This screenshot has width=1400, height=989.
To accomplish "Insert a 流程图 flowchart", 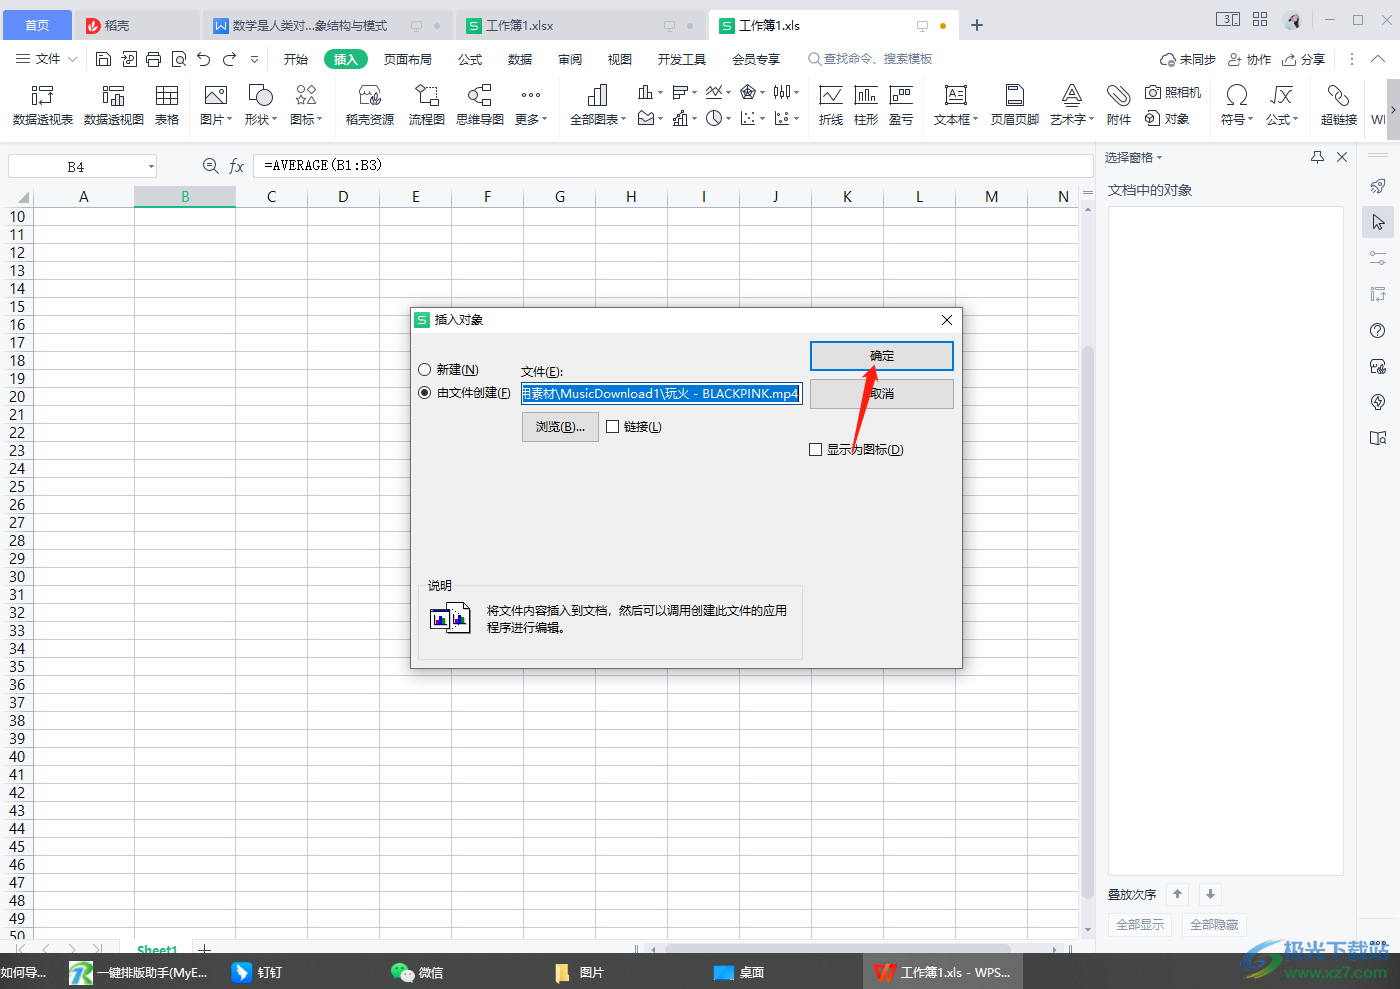I will pos(427,105).
